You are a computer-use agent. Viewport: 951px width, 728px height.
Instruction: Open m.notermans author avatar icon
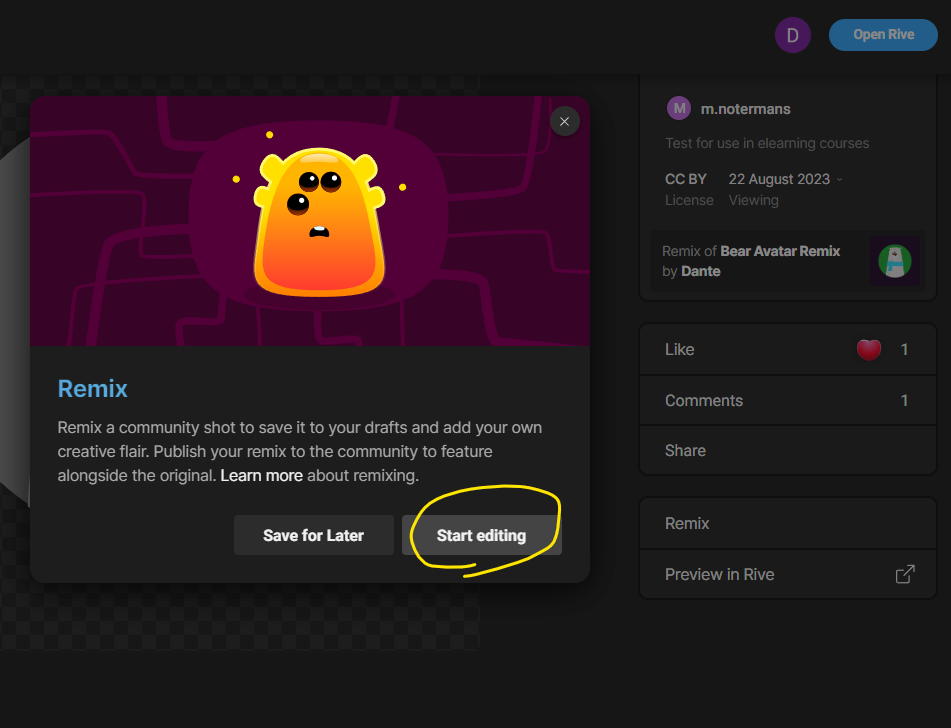(679, 109)
